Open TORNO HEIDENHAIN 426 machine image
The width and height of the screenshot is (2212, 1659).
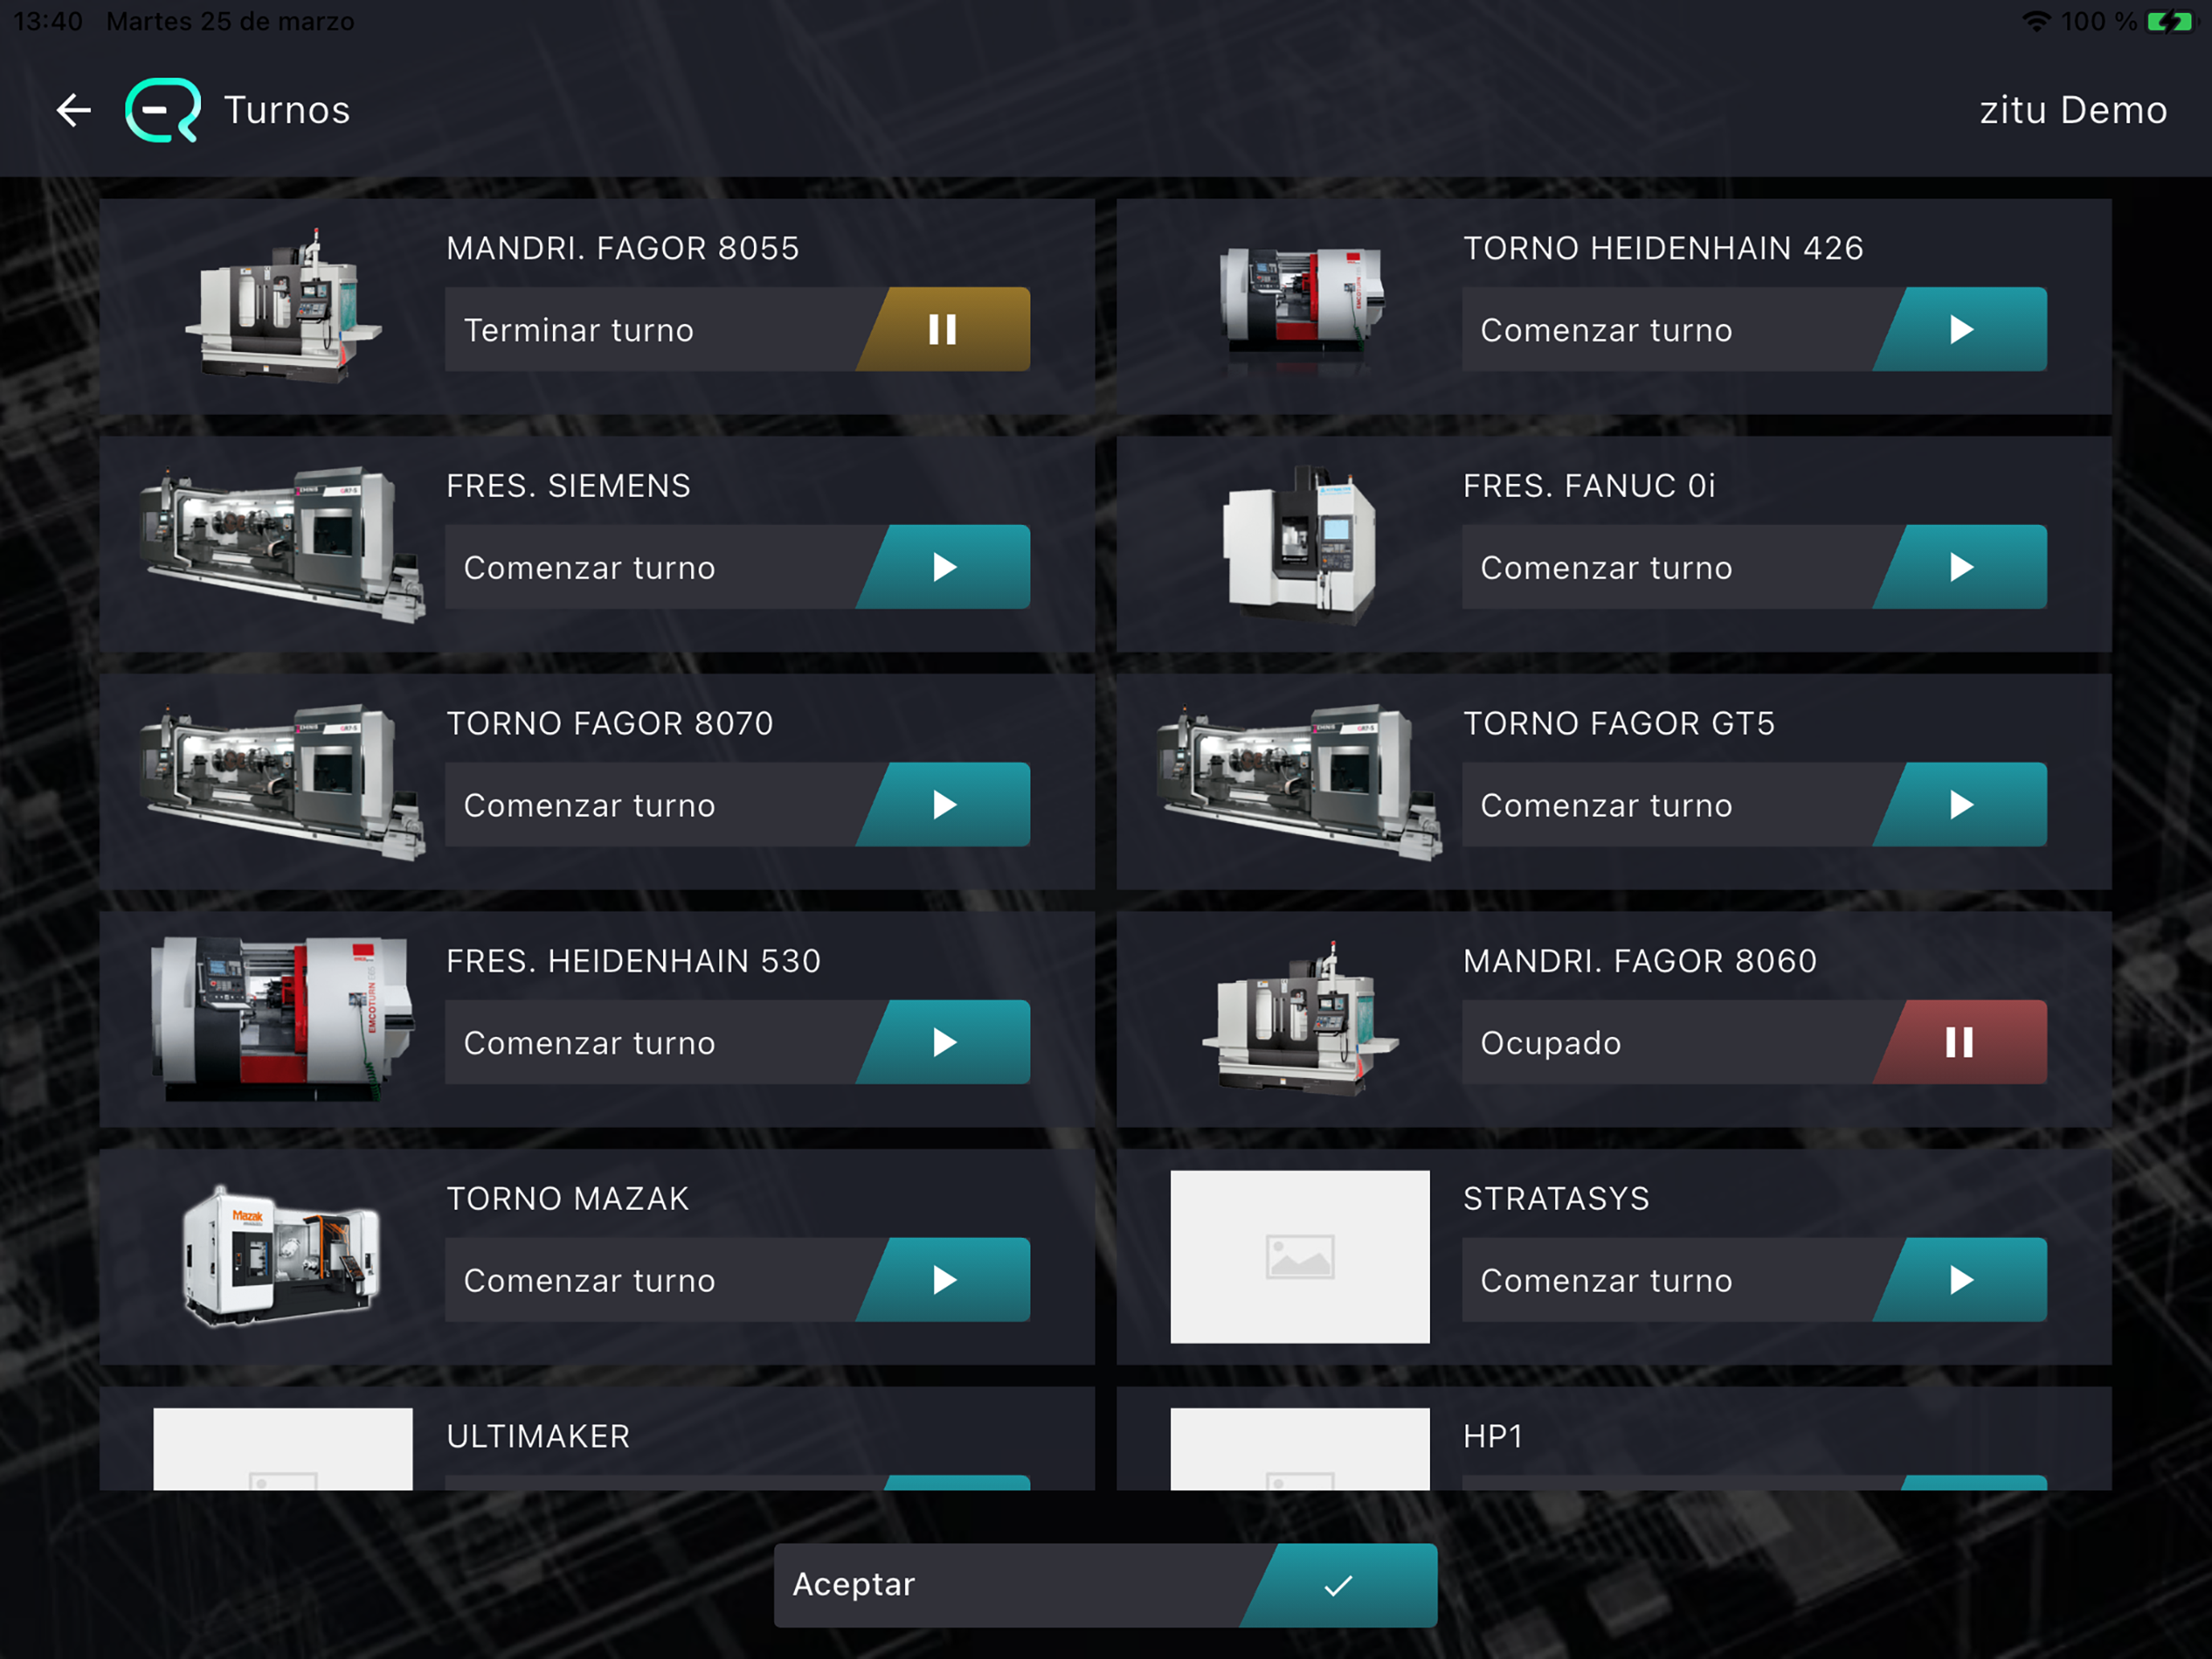pos(1301,307)
